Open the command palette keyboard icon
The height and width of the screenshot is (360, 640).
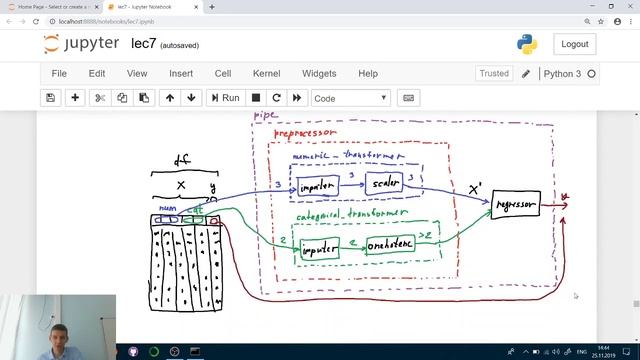pos(409,98)
